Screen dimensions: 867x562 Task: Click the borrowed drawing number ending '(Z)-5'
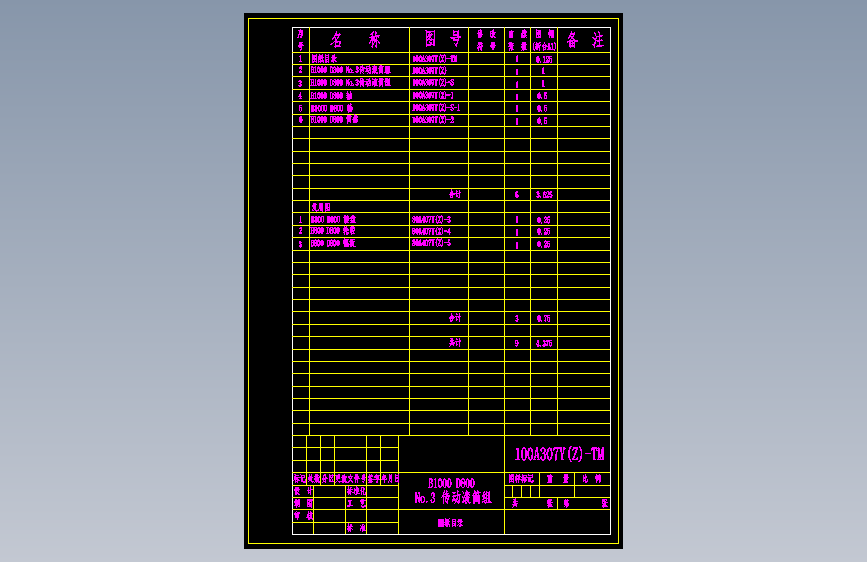[x=431, y=243]
